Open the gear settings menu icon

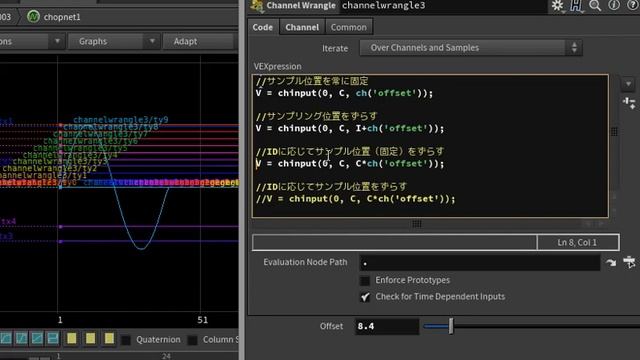557,5
